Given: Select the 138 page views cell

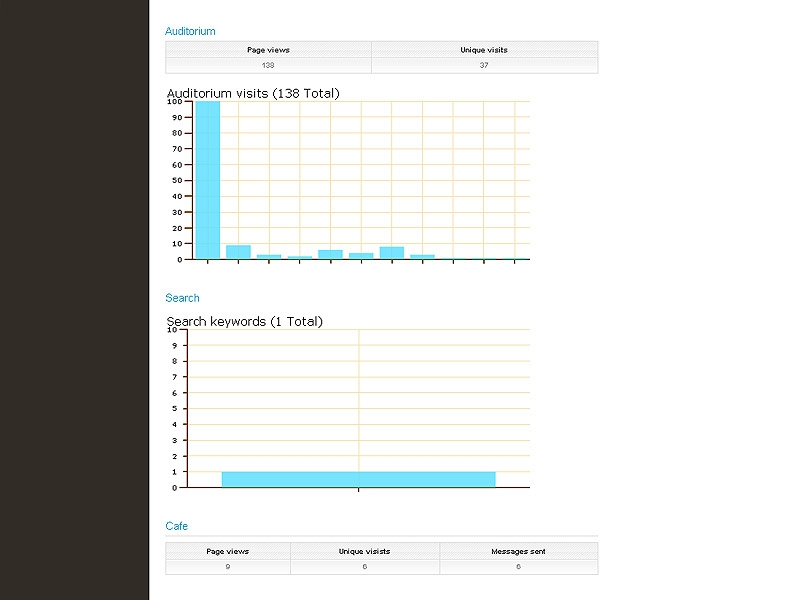Looking at the screenshot, I should click(x=268, y=65).
